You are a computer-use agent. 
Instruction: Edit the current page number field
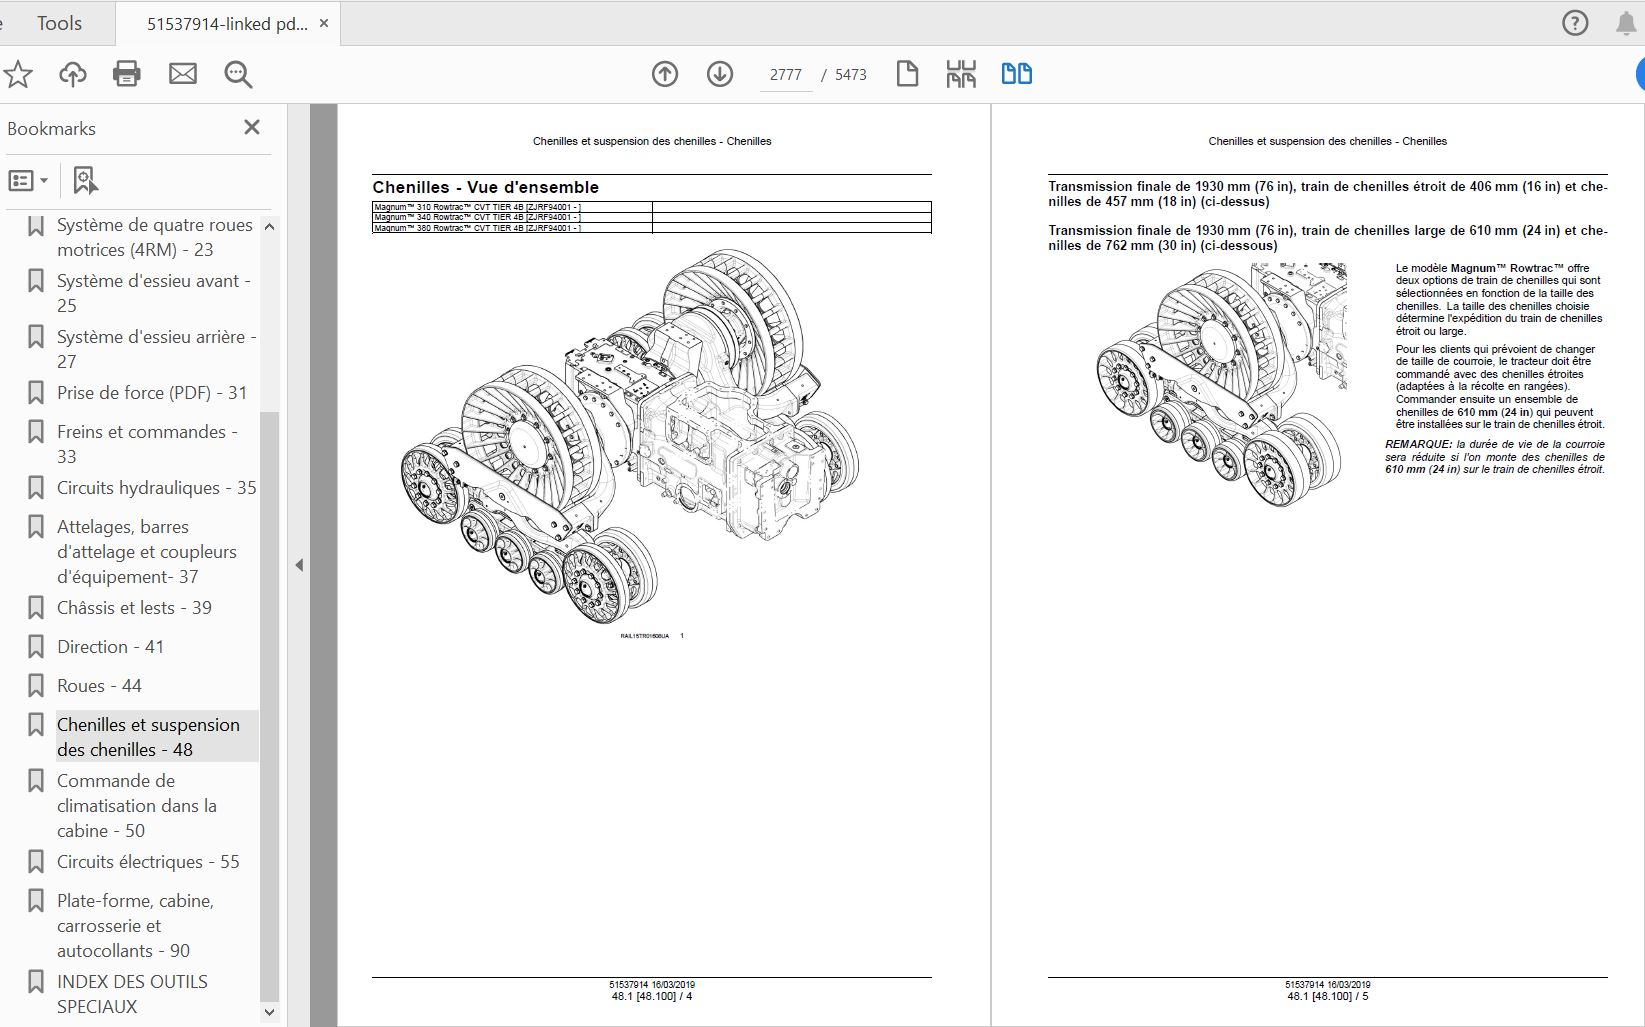point(786,75)
